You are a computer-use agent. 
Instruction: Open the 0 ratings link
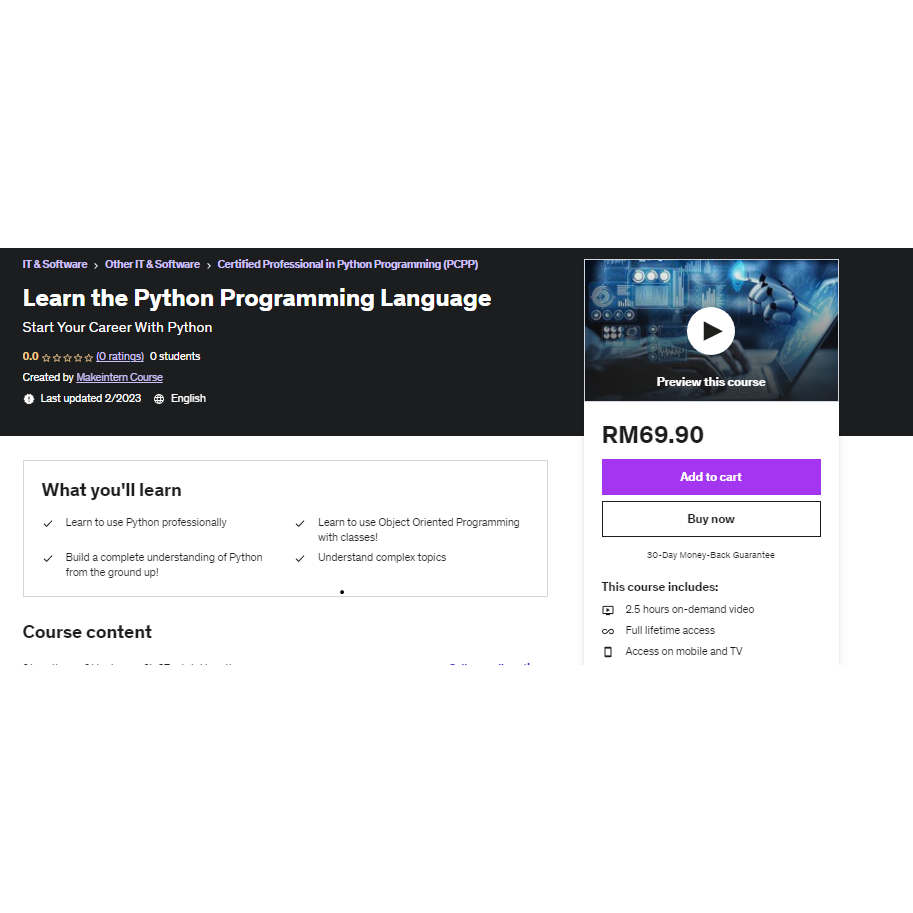coord(119,356)
